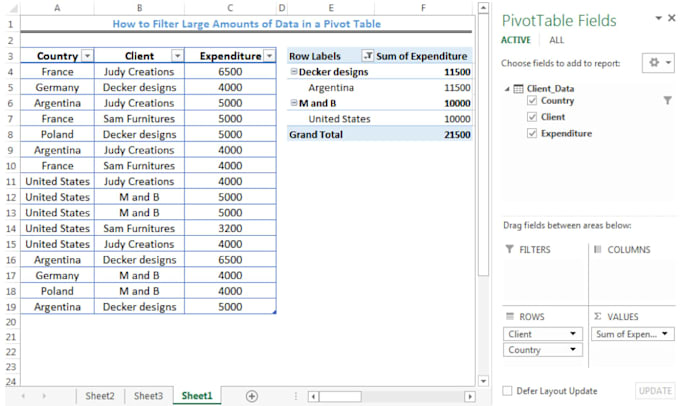Open the Sum of Expenditure dropdown in VALUES
Viewport: 680px width, 406px height.
click(666, 334)
